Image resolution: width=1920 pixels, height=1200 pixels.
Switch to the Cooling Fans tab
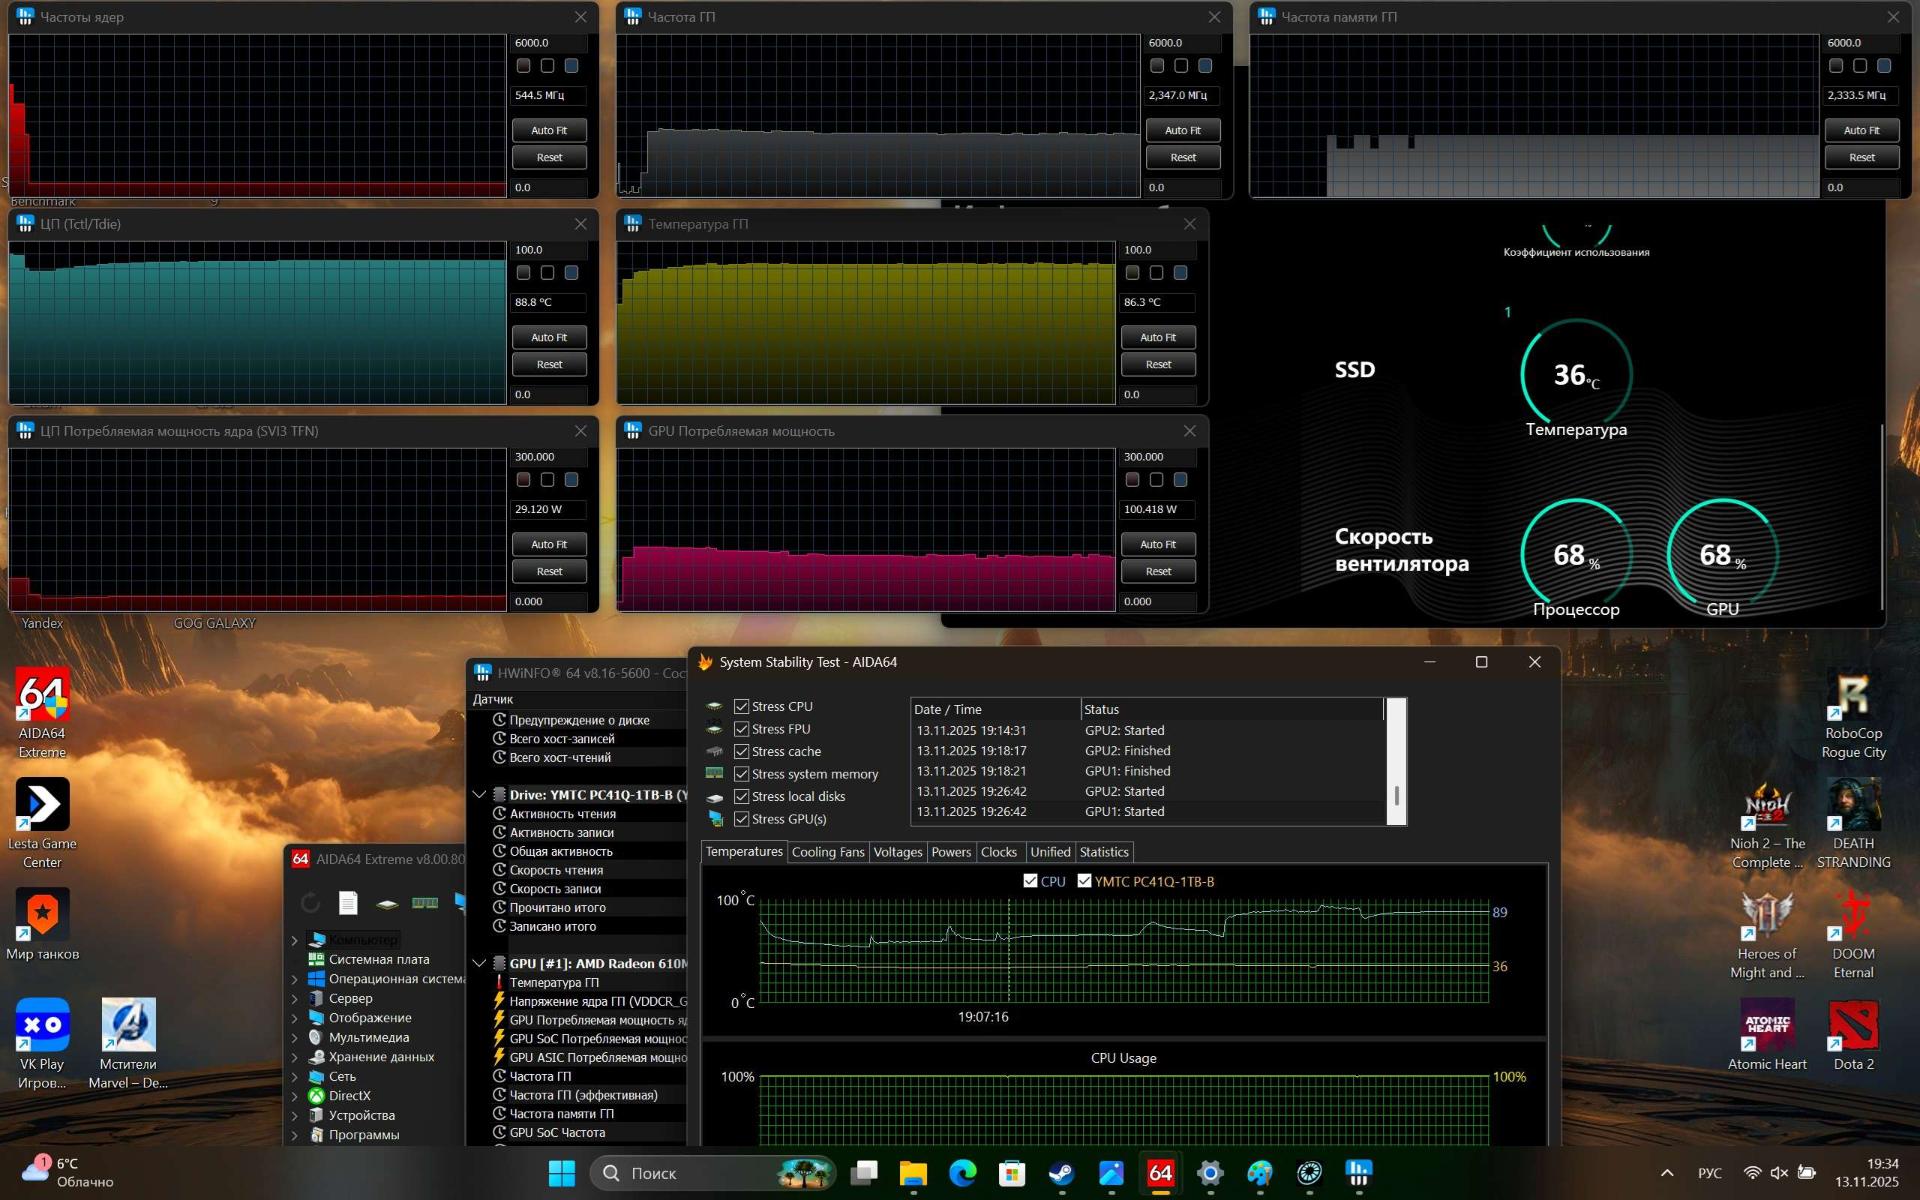tap(827, 852)
